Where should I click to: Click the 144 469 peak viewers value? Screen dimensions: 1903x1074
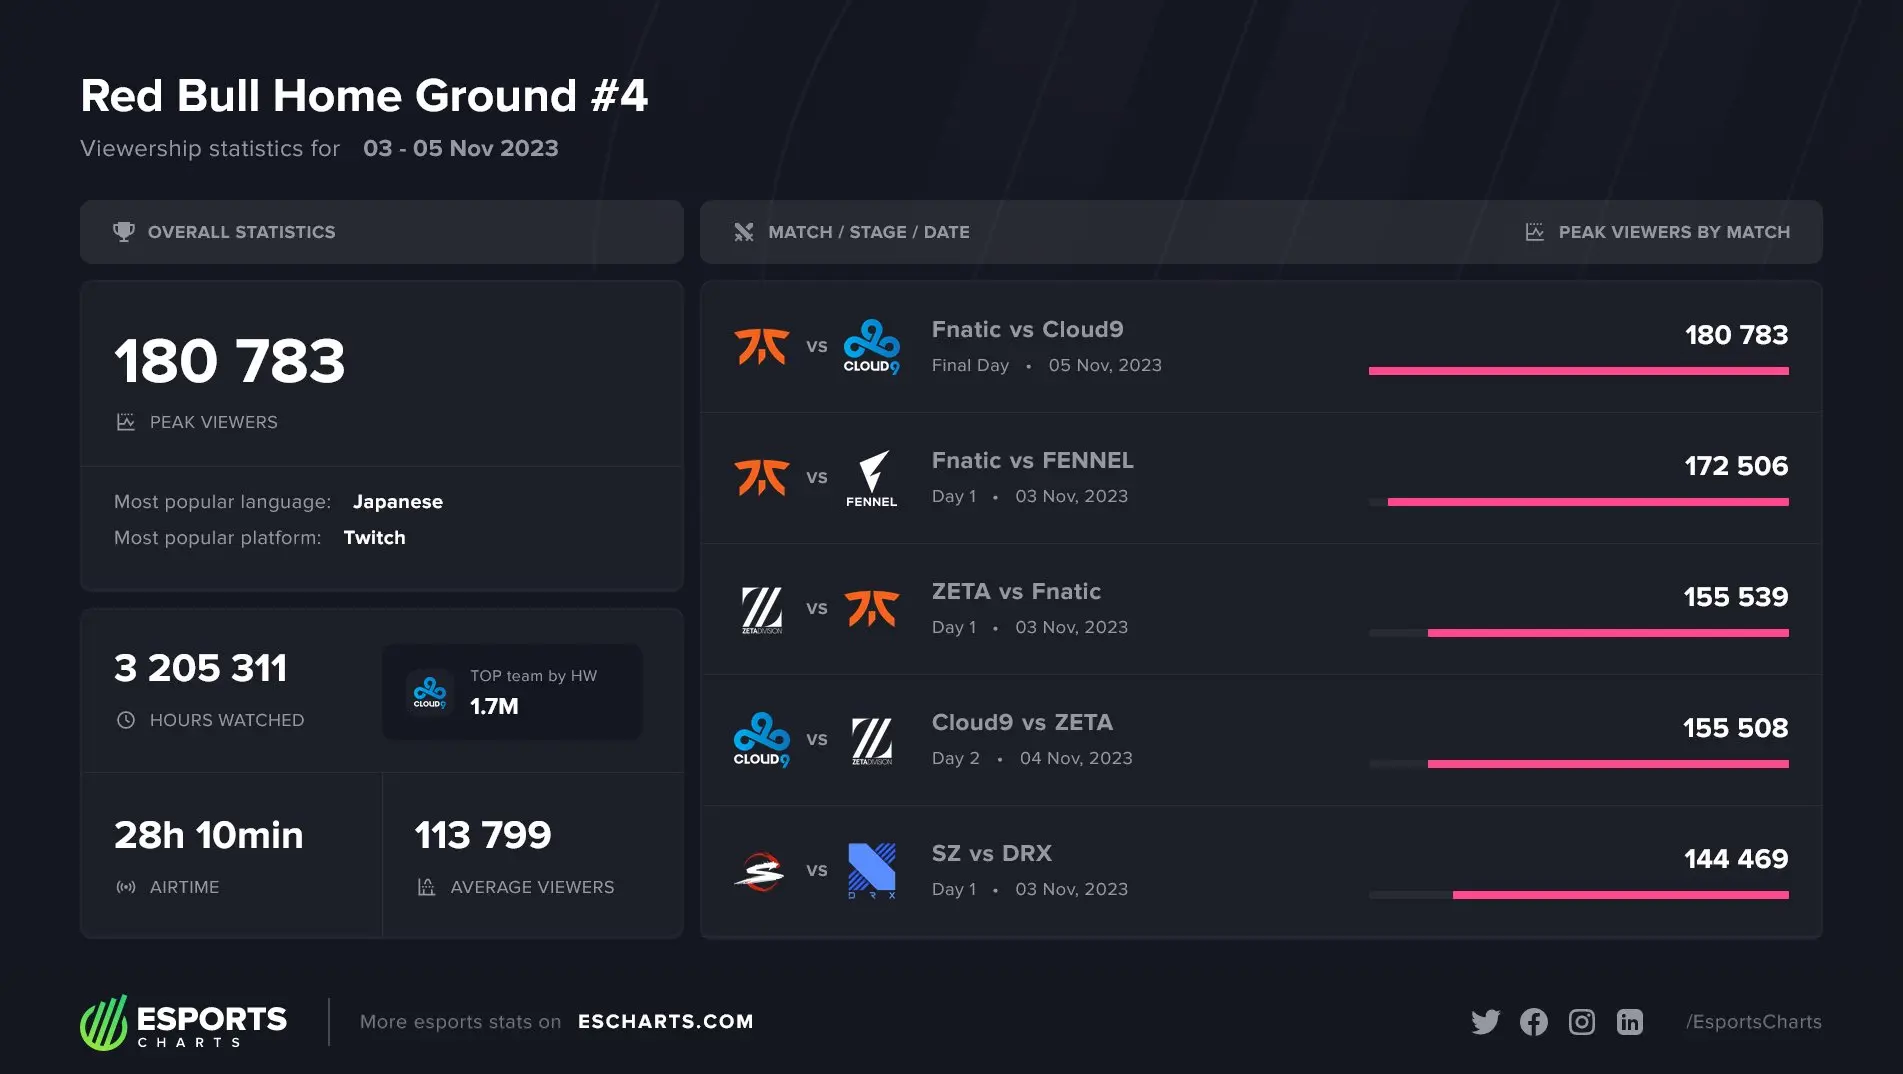(1736, 859)
